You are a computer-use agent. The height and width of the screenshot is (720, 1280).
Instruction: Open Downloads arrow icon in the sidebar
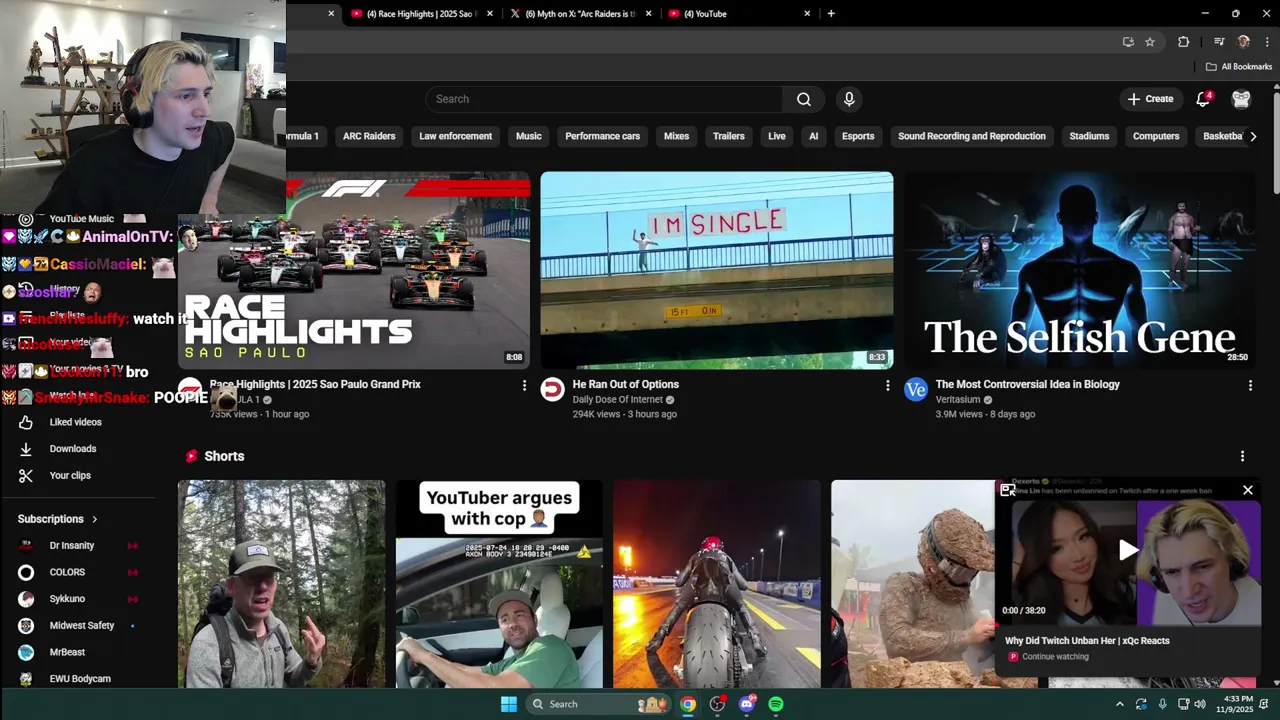(x=26, y=449)
